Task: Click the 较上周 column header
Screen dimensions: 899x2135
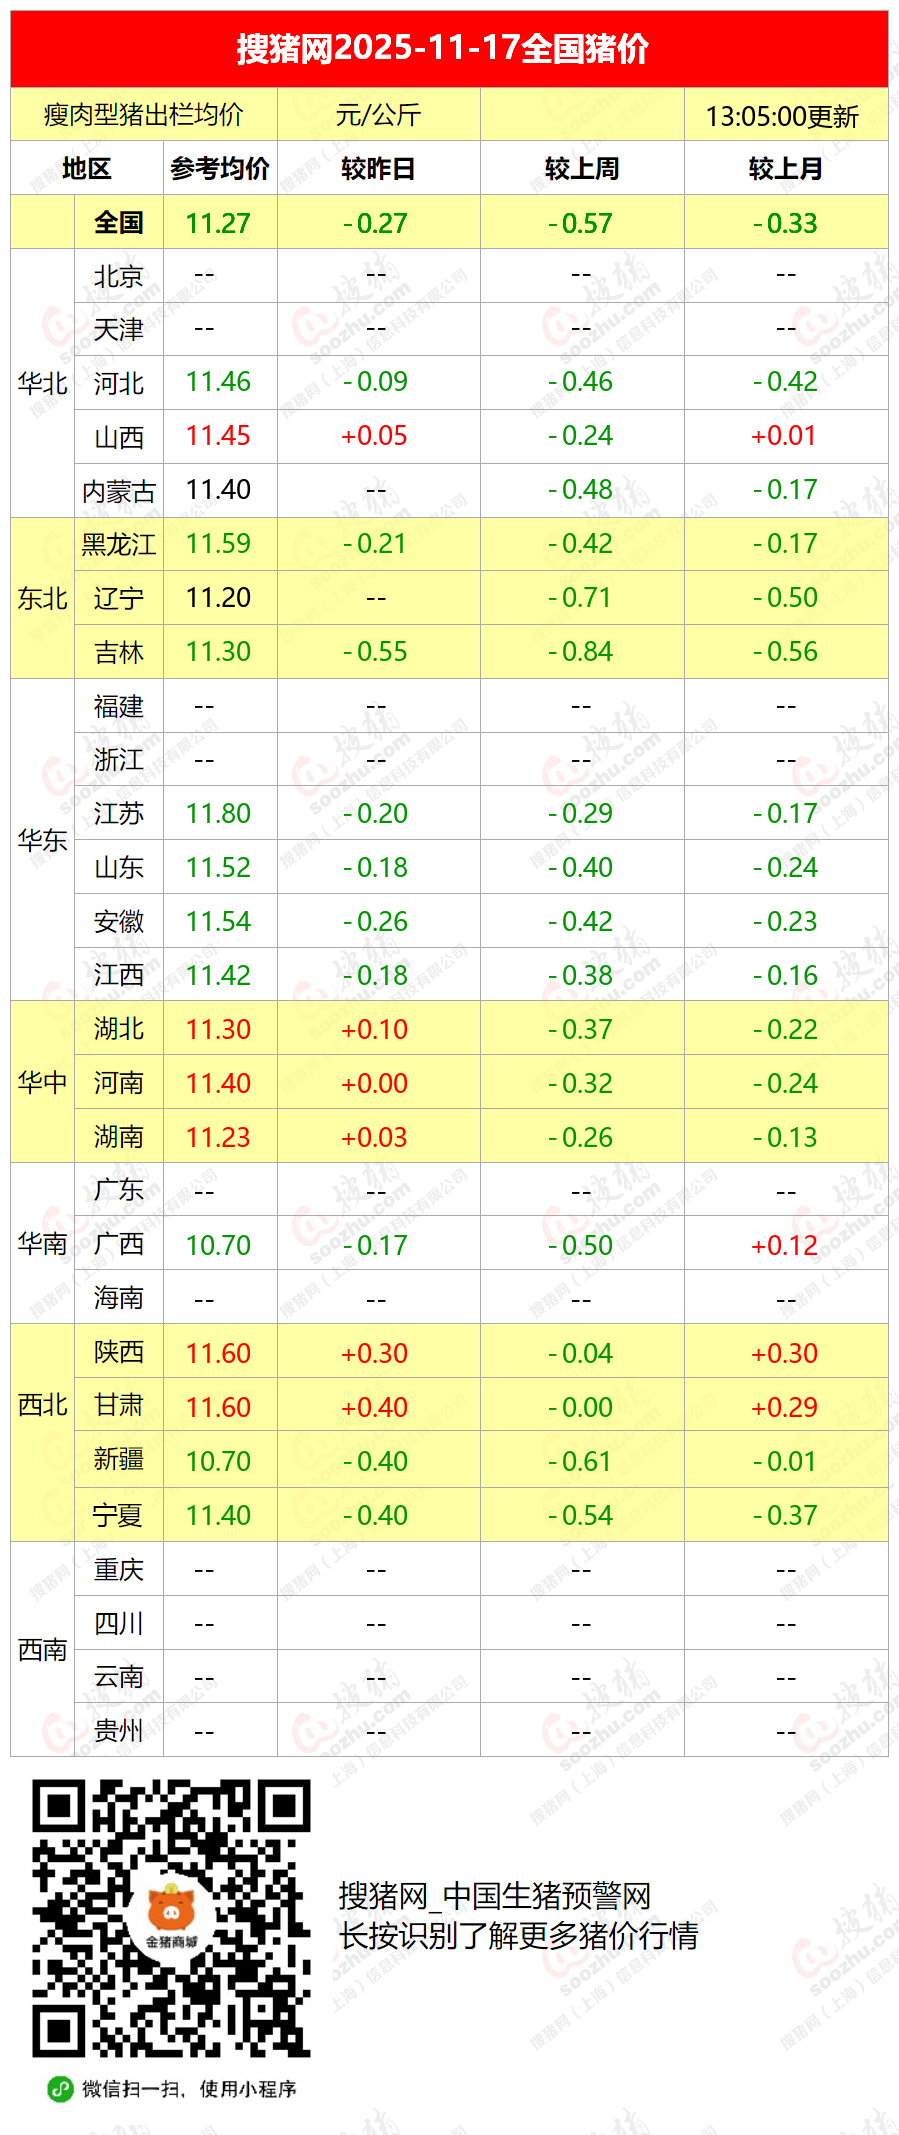Action: (x=582, y=168)
